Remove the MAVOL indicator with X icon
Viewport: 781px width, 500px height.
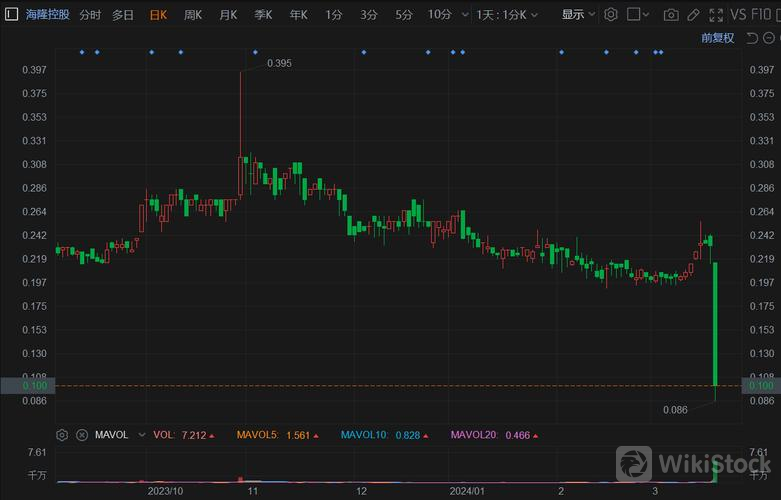click(82, 435)
